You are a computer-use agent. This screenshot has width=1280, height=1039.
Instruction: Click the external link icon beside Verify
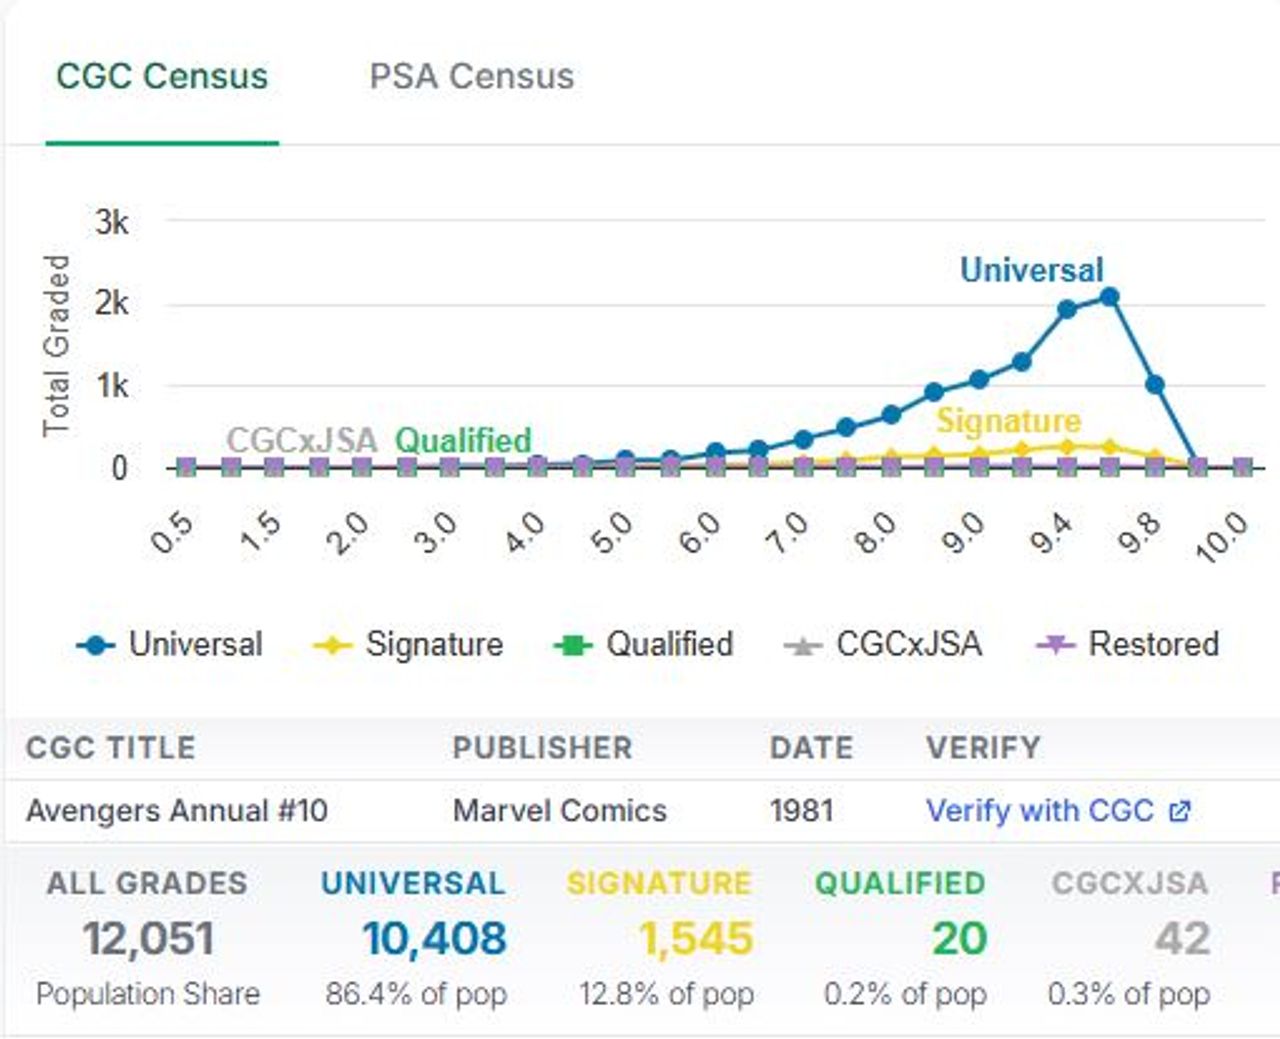[1180, 811]
